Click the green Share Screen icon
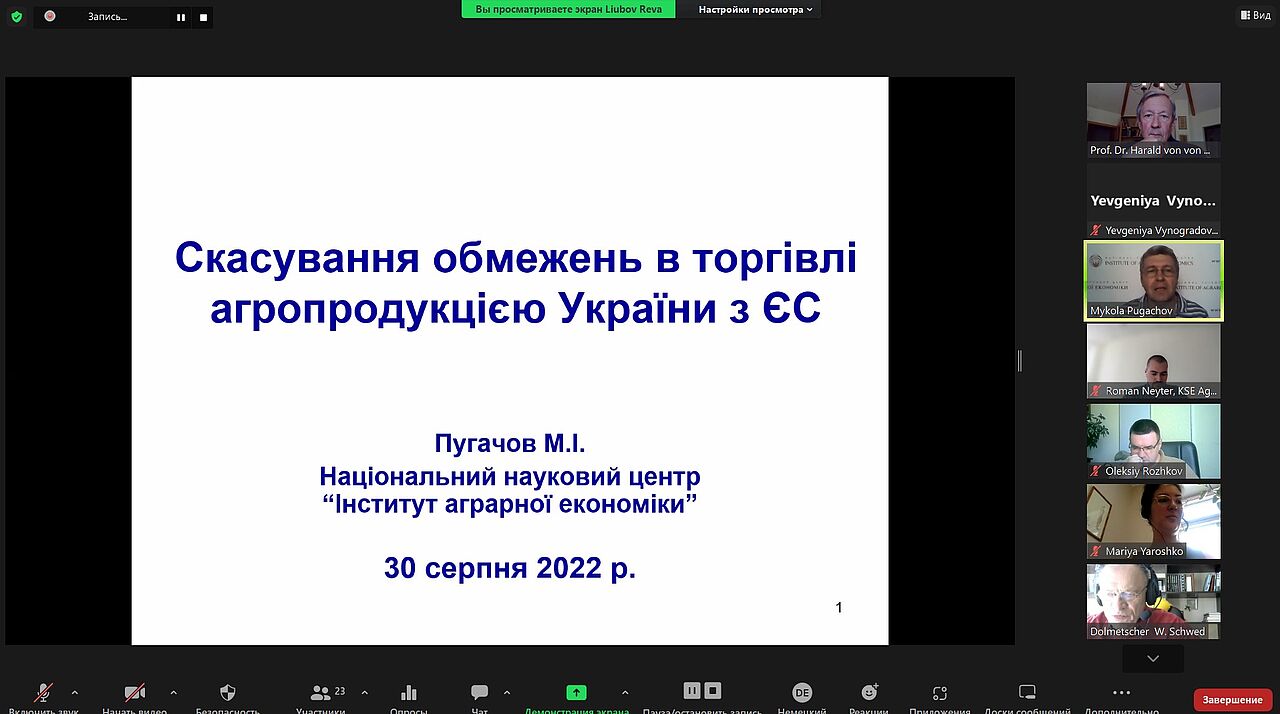Screen dimensions: 1280x714 576,693
